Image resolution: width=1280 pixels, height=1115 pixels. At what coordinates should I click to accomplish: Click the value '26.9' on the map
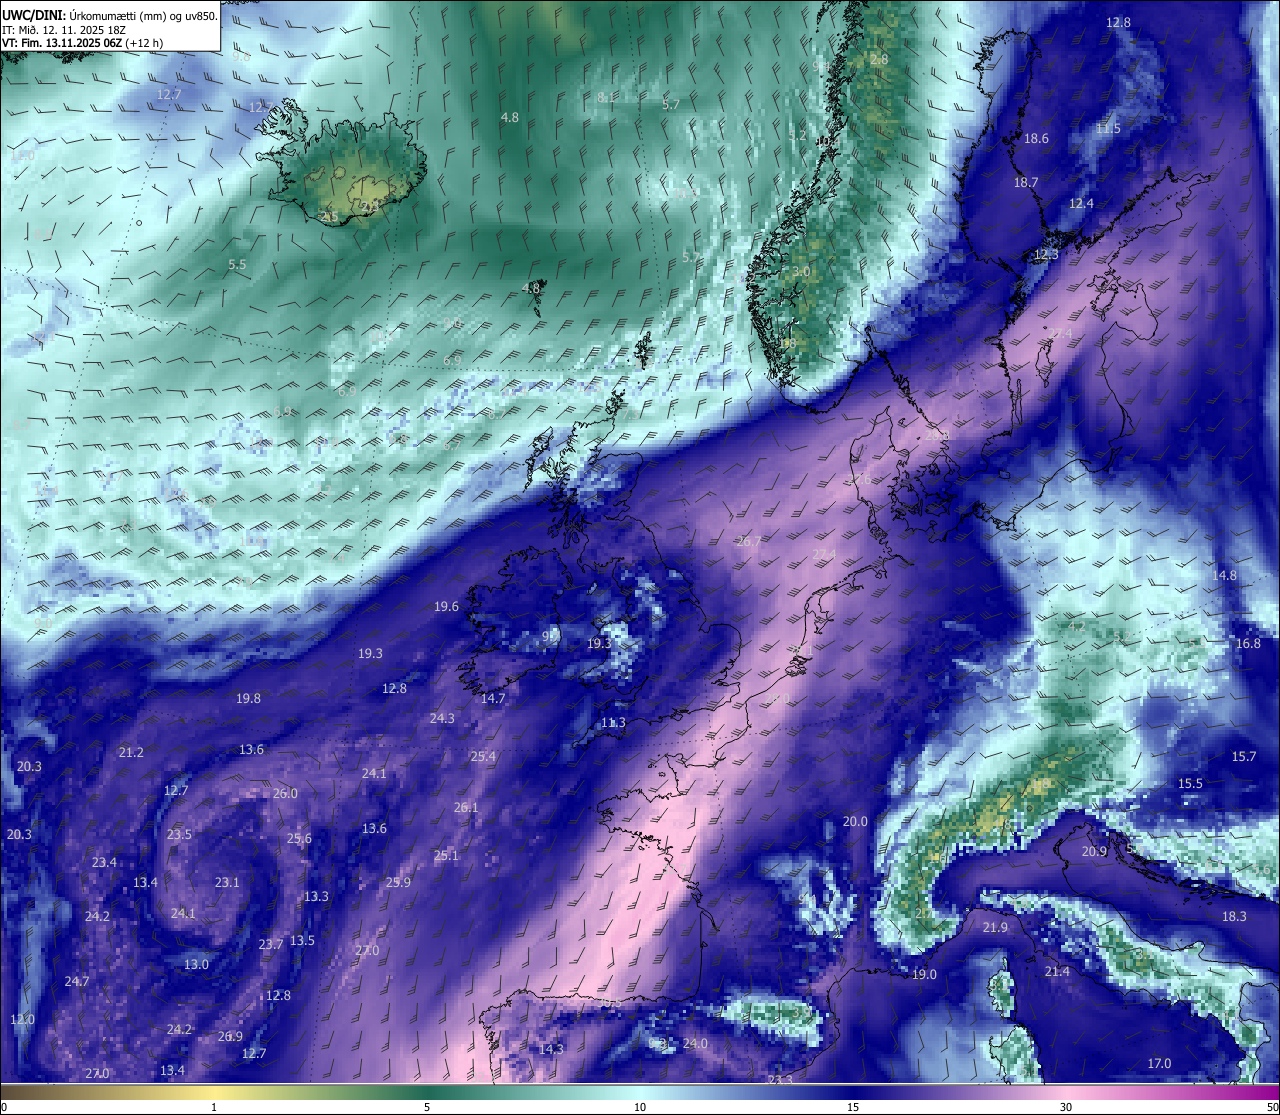(230, 1037)
